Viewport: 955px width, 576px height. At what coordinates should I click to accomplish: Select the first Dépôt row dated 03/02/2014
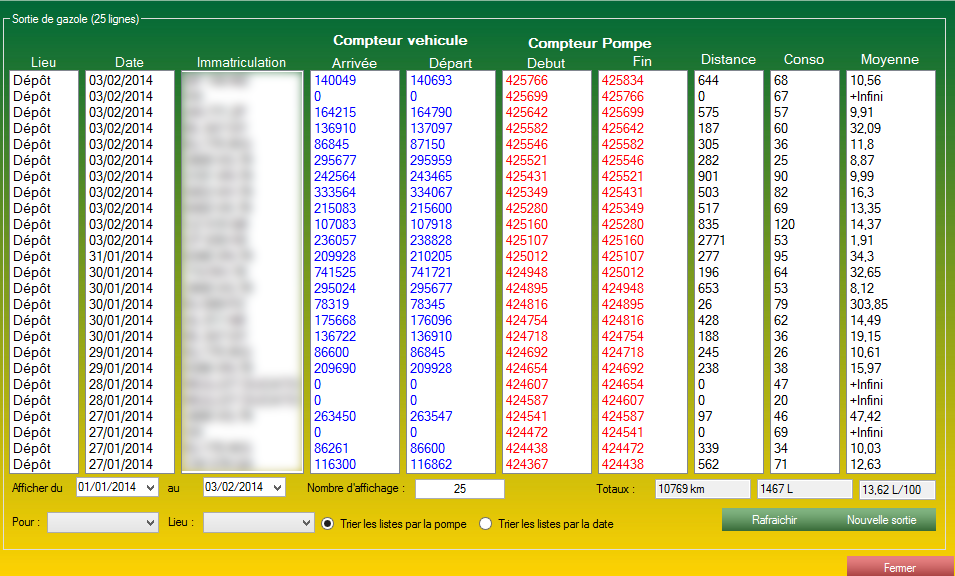(43, 80)
